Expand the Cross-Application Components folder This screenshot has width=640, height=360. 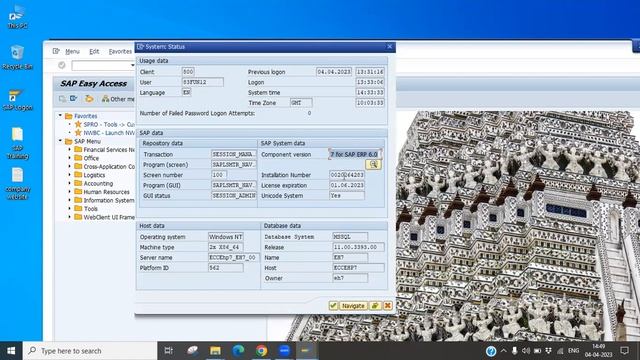[x=69, y=167]
